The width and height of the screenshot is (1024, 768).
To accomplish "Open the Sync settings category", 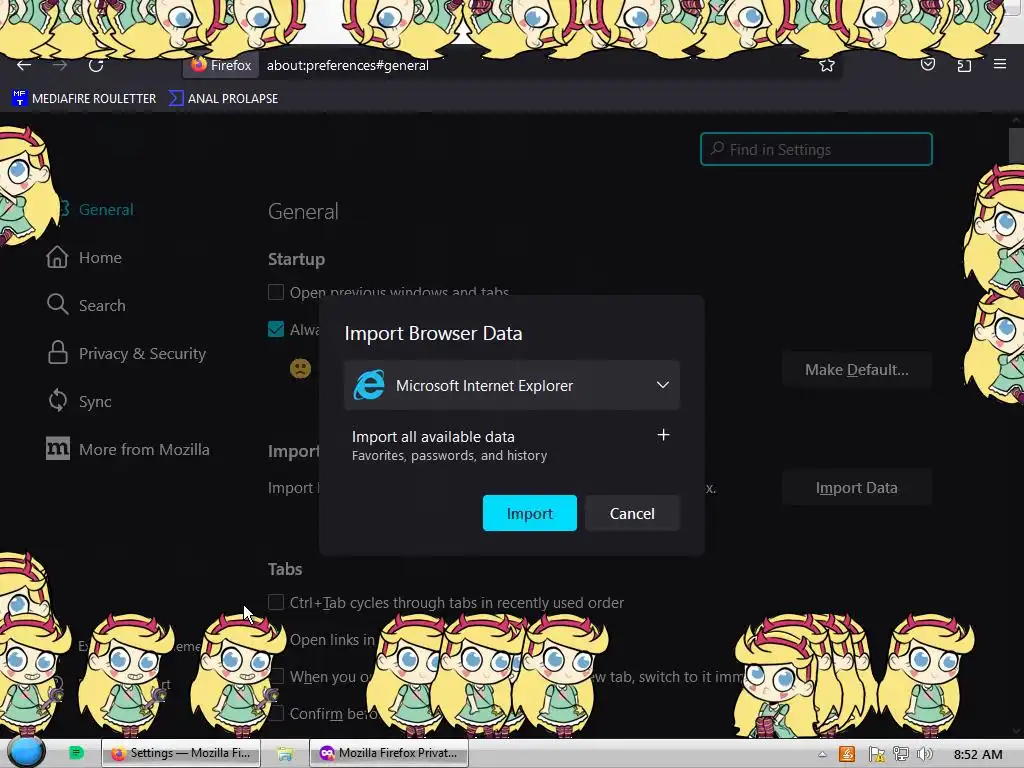I will pos(80,401).
